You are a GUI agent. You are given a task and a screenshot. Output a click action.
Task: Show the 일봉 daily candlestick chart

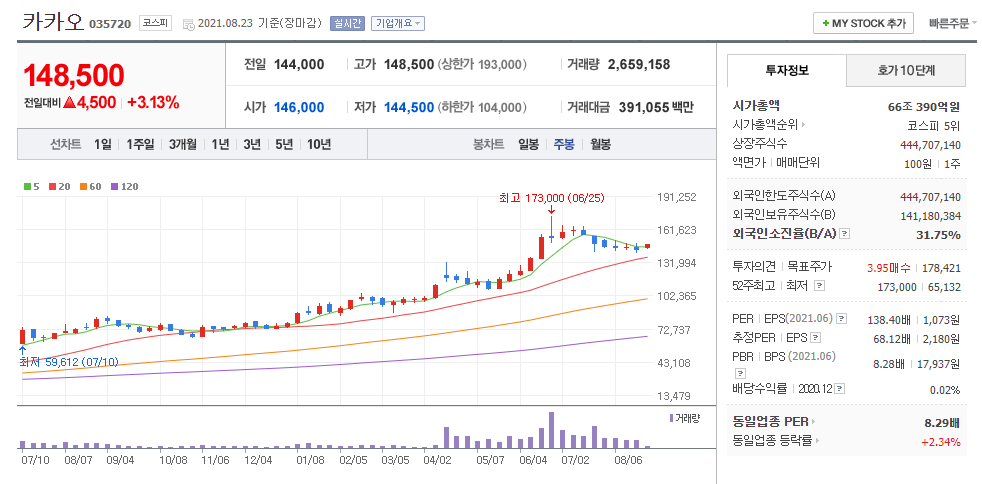tap(528, 145)
